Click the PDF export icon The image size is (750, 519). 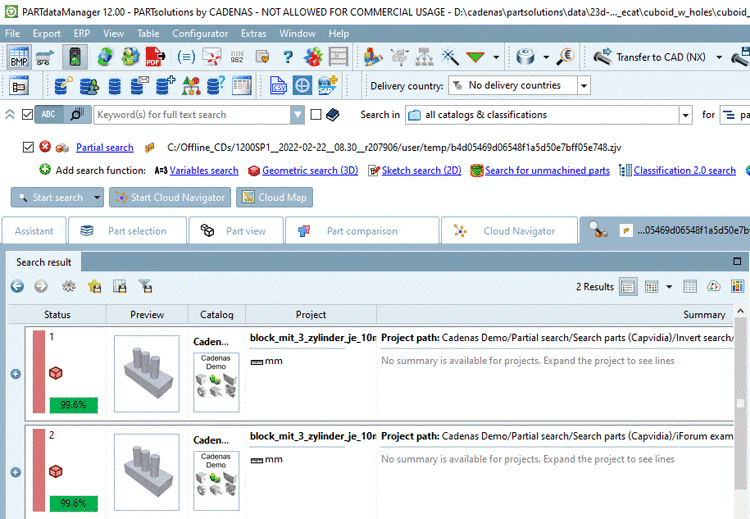(x=155, y=57)
